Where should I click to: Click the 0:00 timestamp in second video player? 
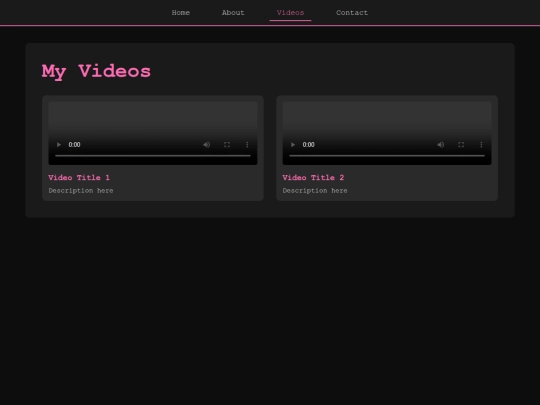309,145
